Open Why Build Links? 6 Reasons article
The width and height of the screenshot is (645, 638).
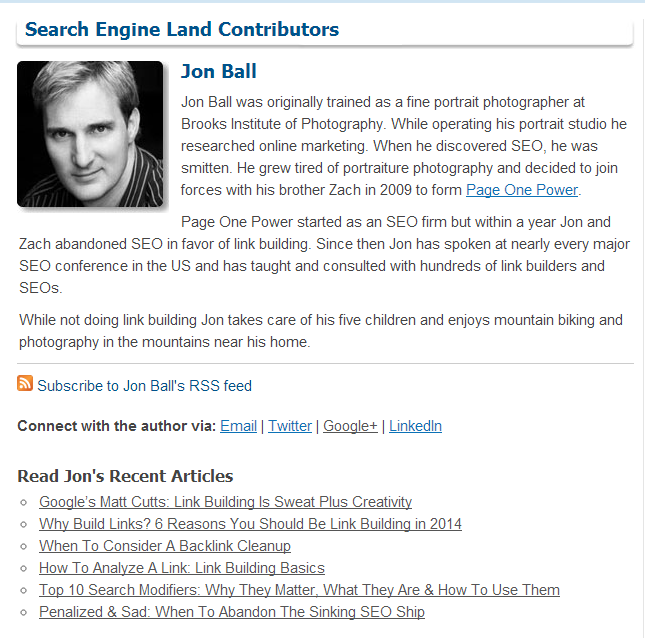pyautogui.click(x=251, y=524)
